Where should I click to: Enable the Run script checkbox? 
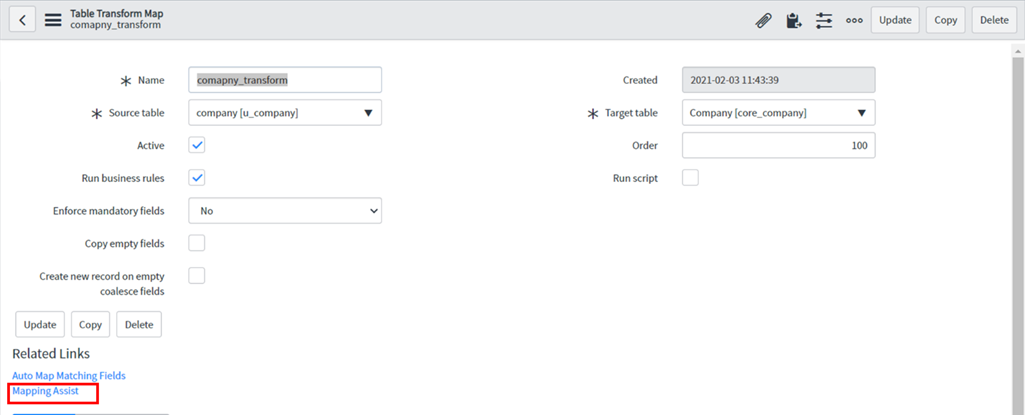click(x=690, y=178)
